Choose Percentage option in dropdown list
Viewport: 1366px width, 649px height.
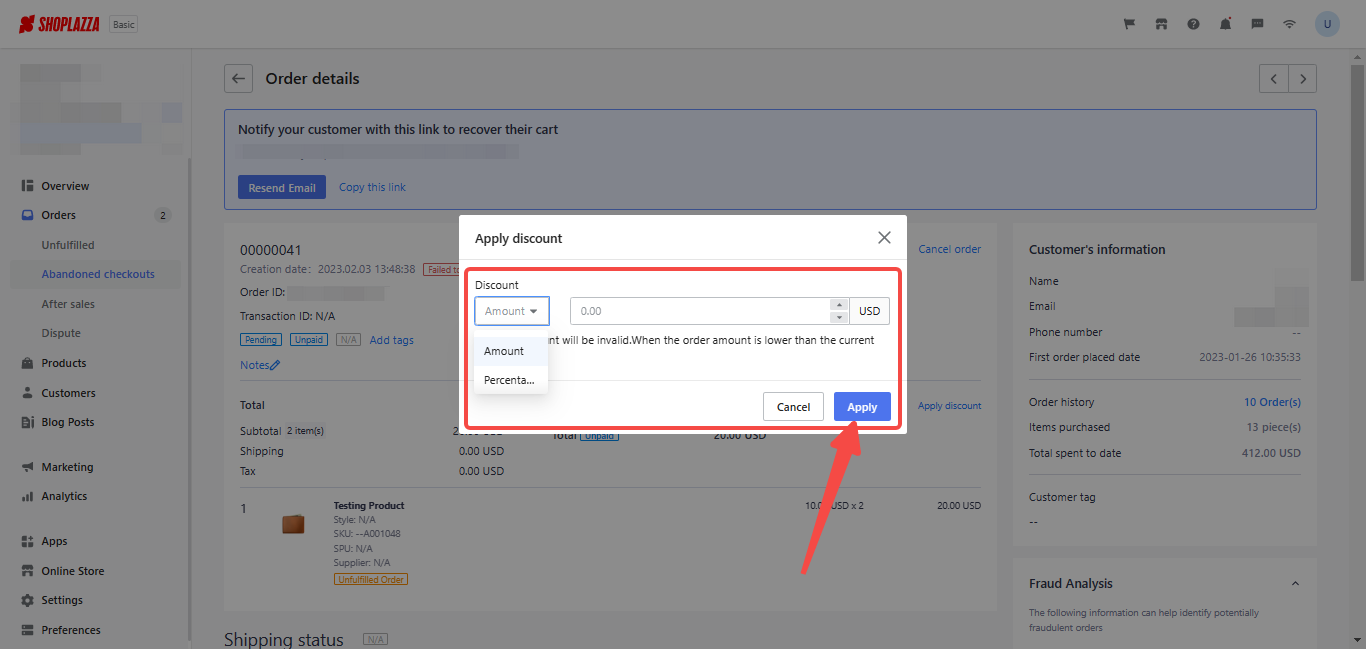[x=509, y=380]
